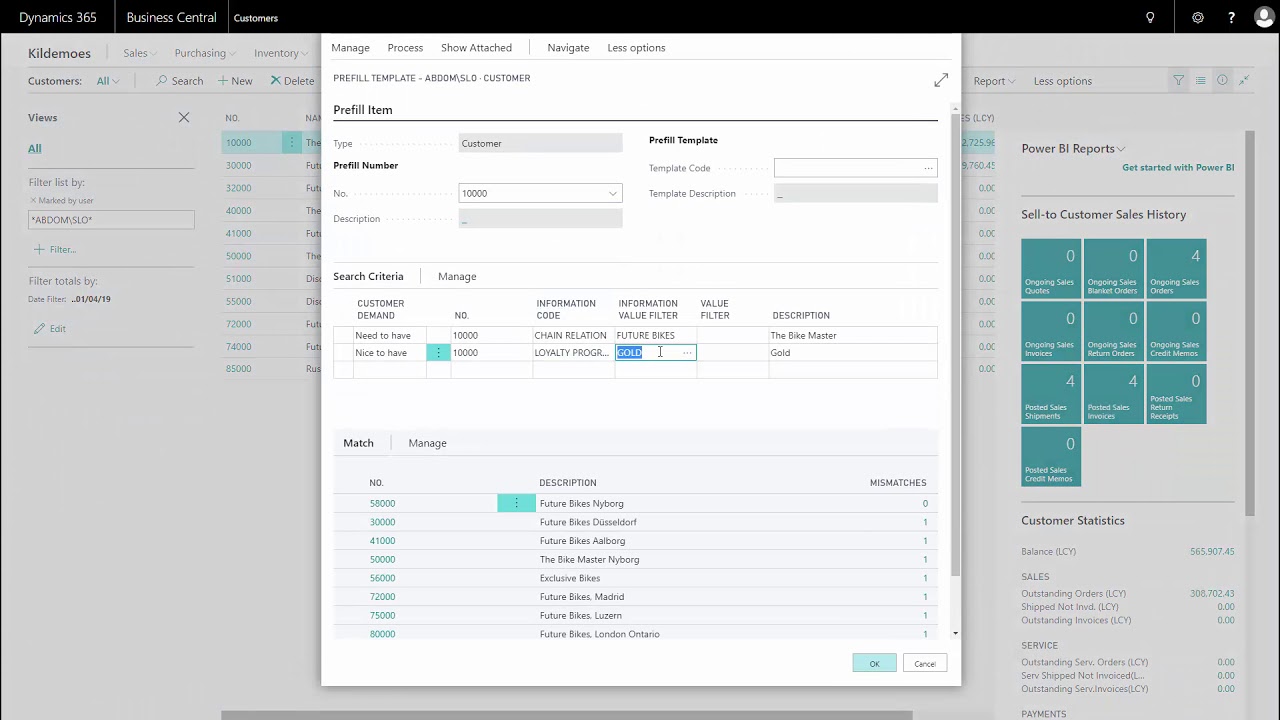
Task: Open row menu for Future Bikes Nyborg match
Action: (516, 503)
